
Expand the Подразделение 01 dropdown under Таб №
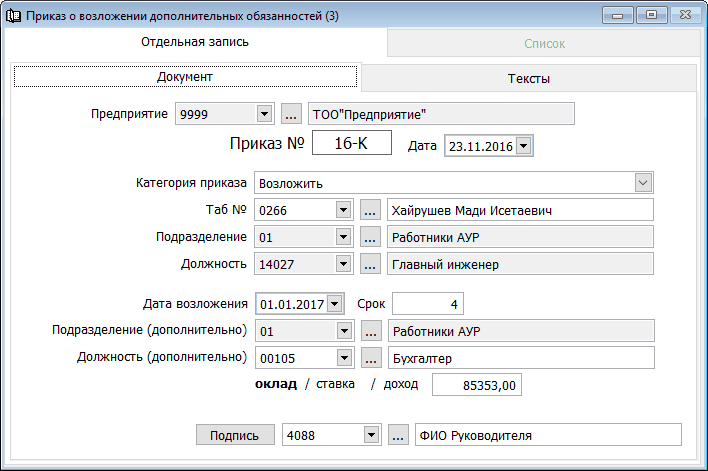coord(344,237)
